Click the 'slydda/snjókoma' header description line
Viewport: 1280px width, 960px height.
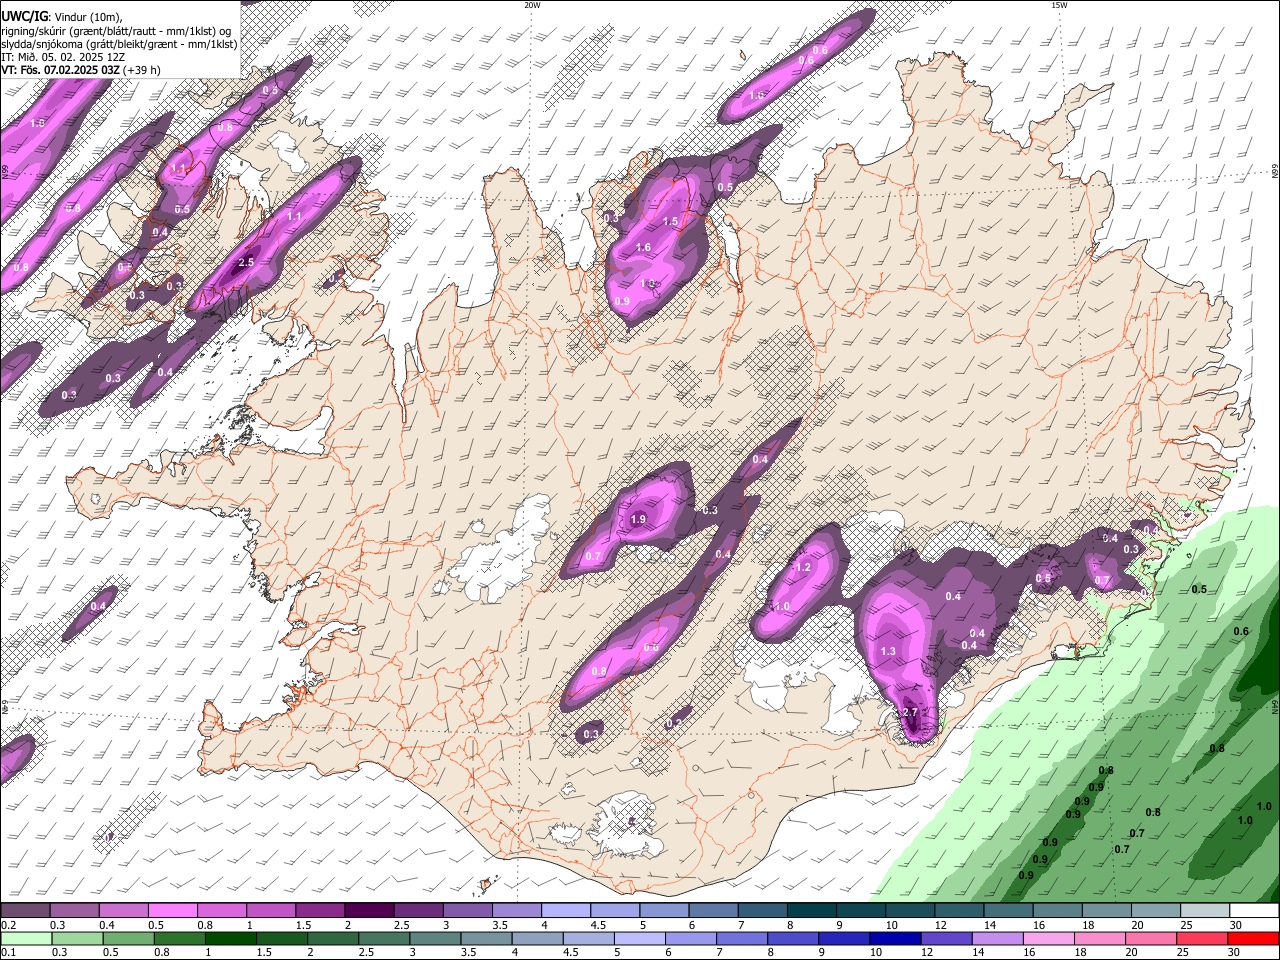[119, 44]
